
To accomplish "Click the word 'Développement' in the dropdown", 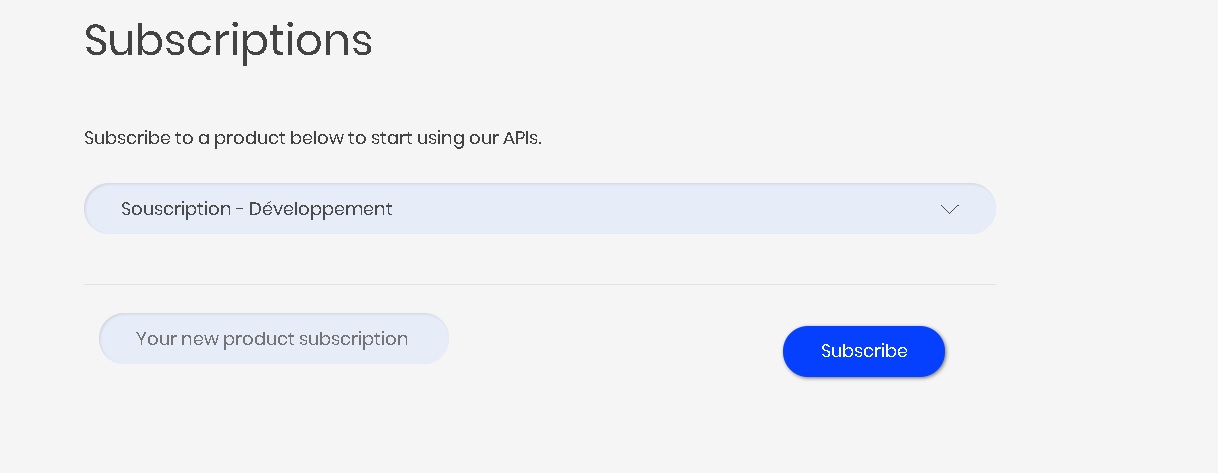I will tap(320, 209).
